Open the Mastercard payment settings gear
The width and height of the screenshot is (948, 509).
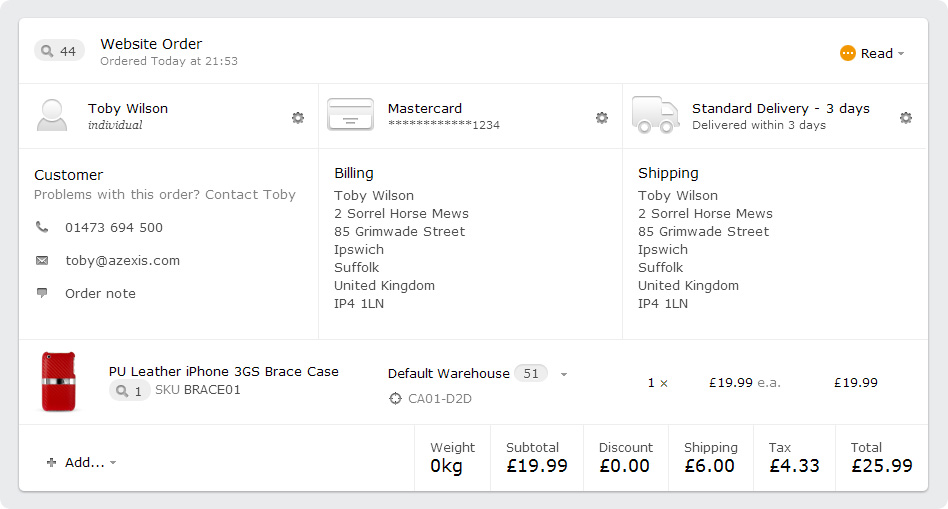coord(602,117)
